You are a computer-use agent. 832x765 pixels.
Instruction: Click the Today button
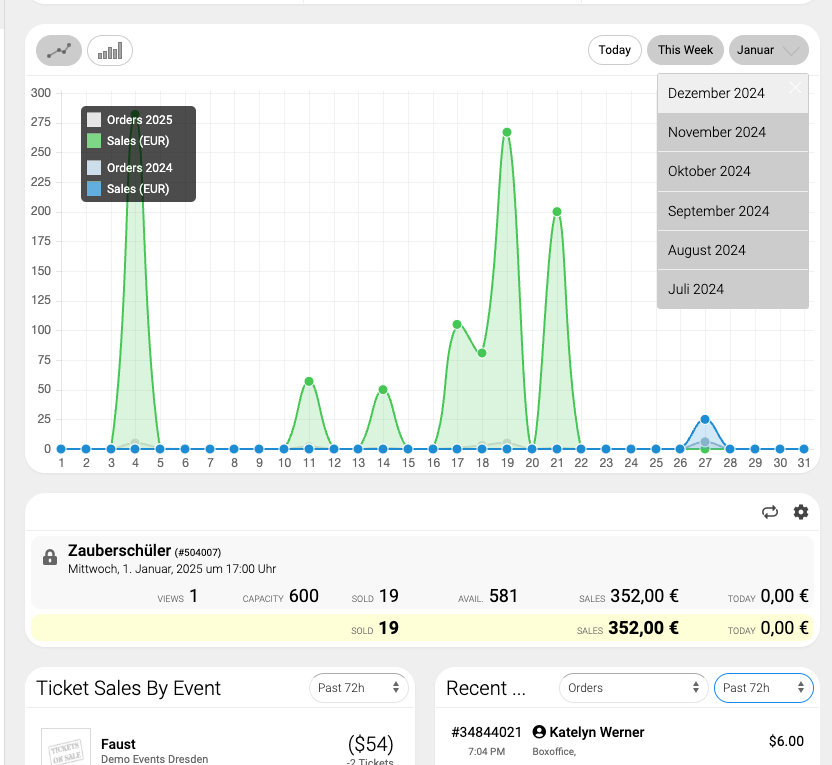point(614,50)
